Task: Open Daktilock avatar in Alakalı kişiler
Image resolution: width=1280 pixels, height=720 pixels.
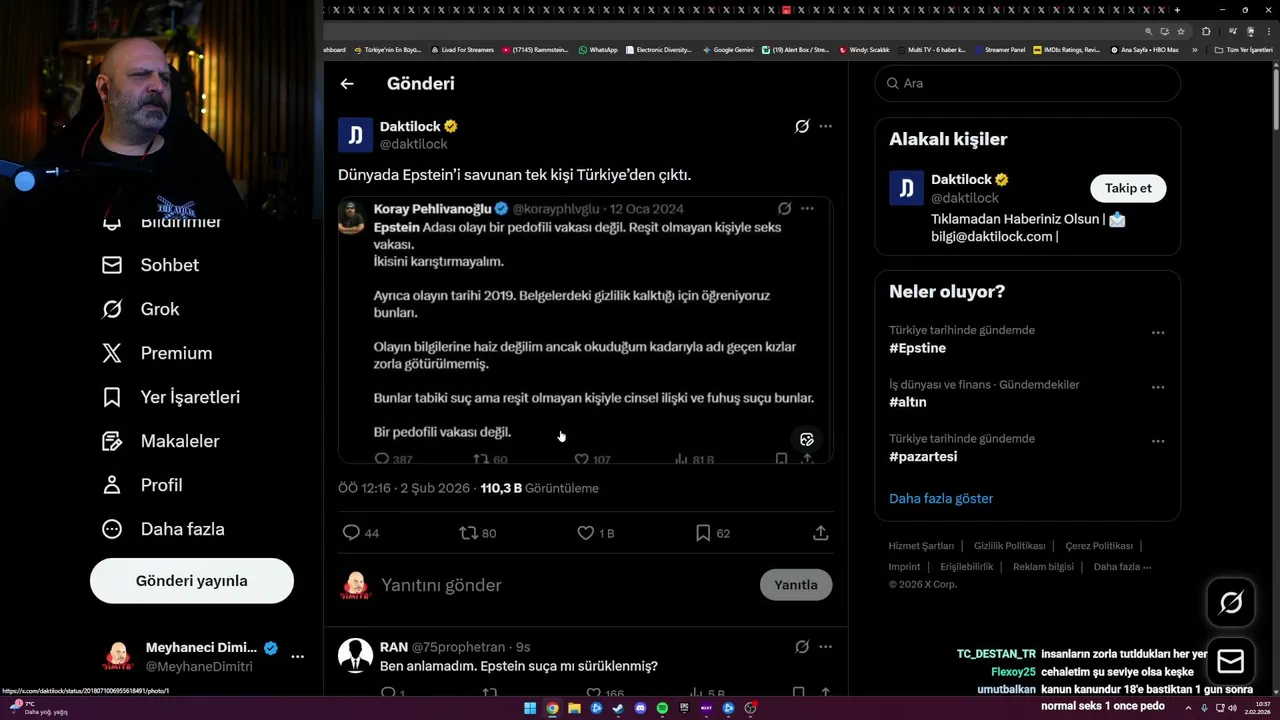Action: pyautogui.click(x=906, y=188)
